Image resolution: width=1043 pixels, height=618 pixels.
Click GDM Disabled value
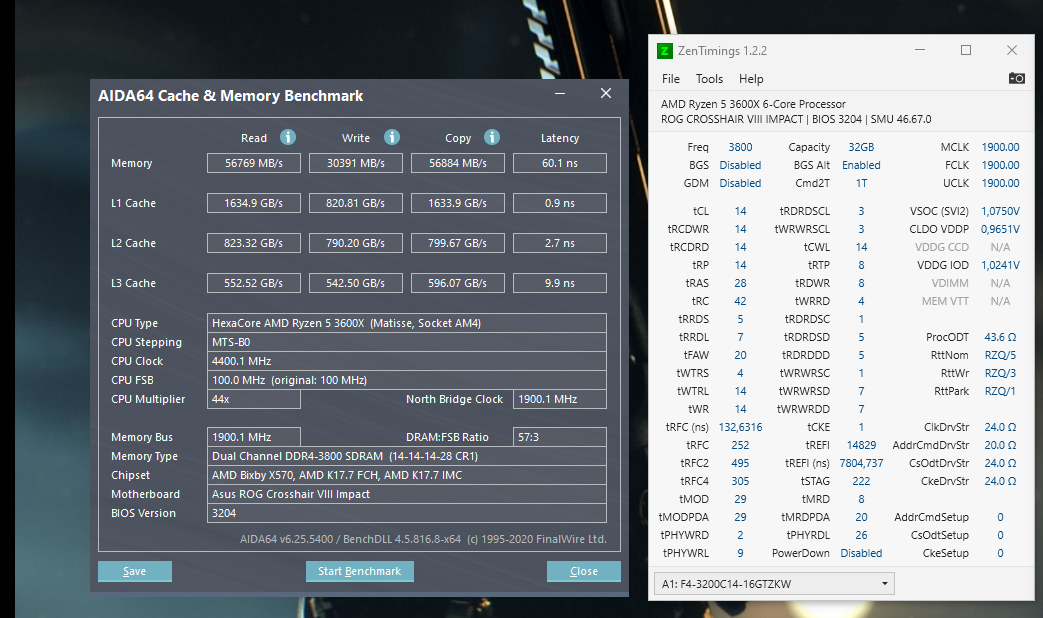[740, 183]
